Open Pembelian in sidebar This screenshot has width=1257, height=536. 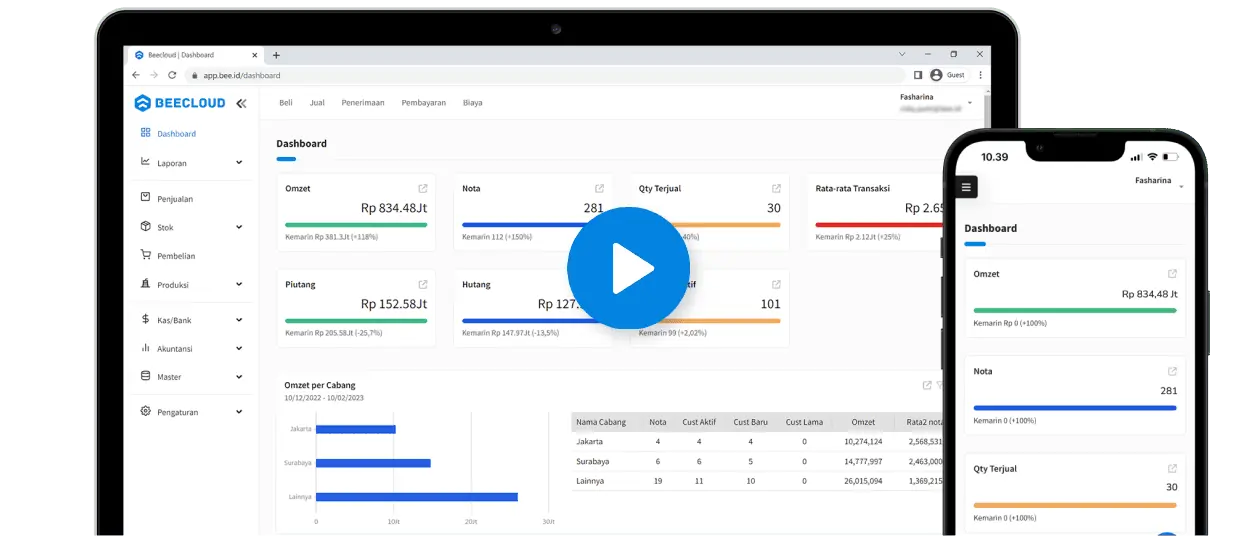point(176,256)
